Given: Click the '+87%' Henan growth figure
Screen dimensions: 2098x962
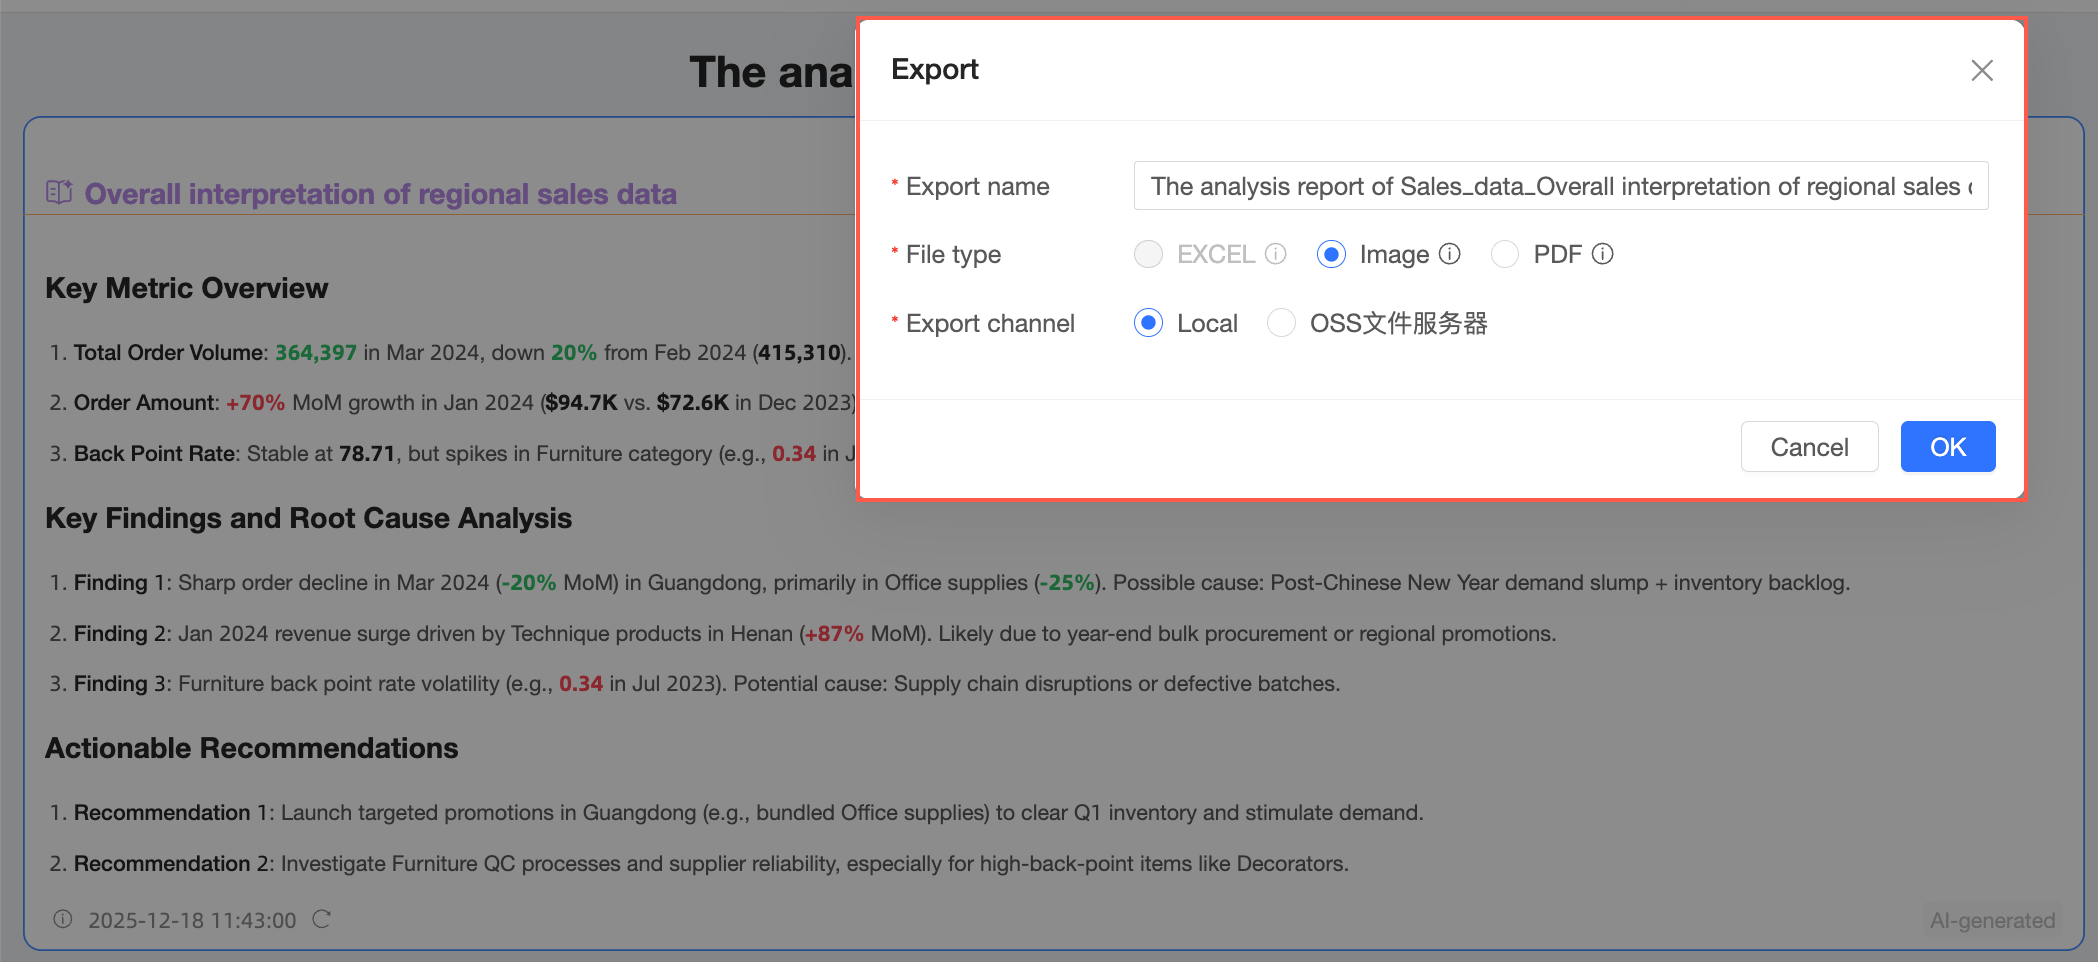Looking at the screenshot, I should (834, 633).
